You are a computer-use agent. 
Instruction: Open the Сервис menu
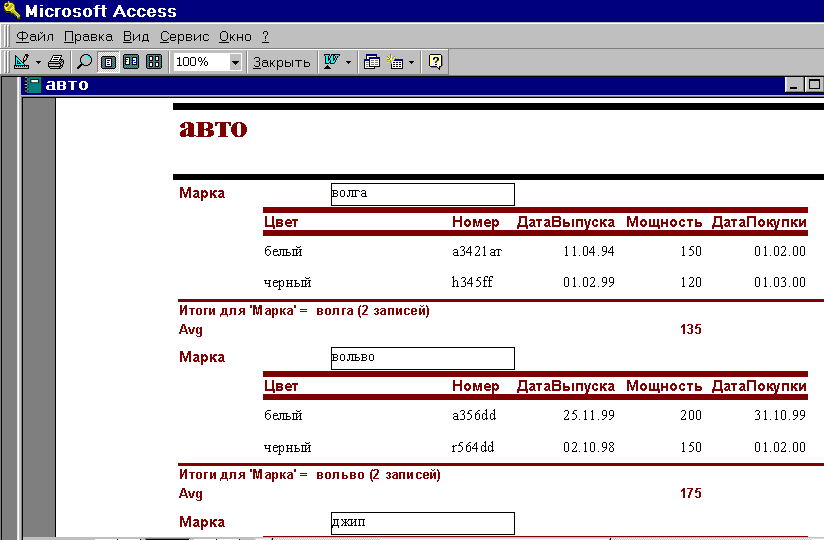[x=184, y=36]
